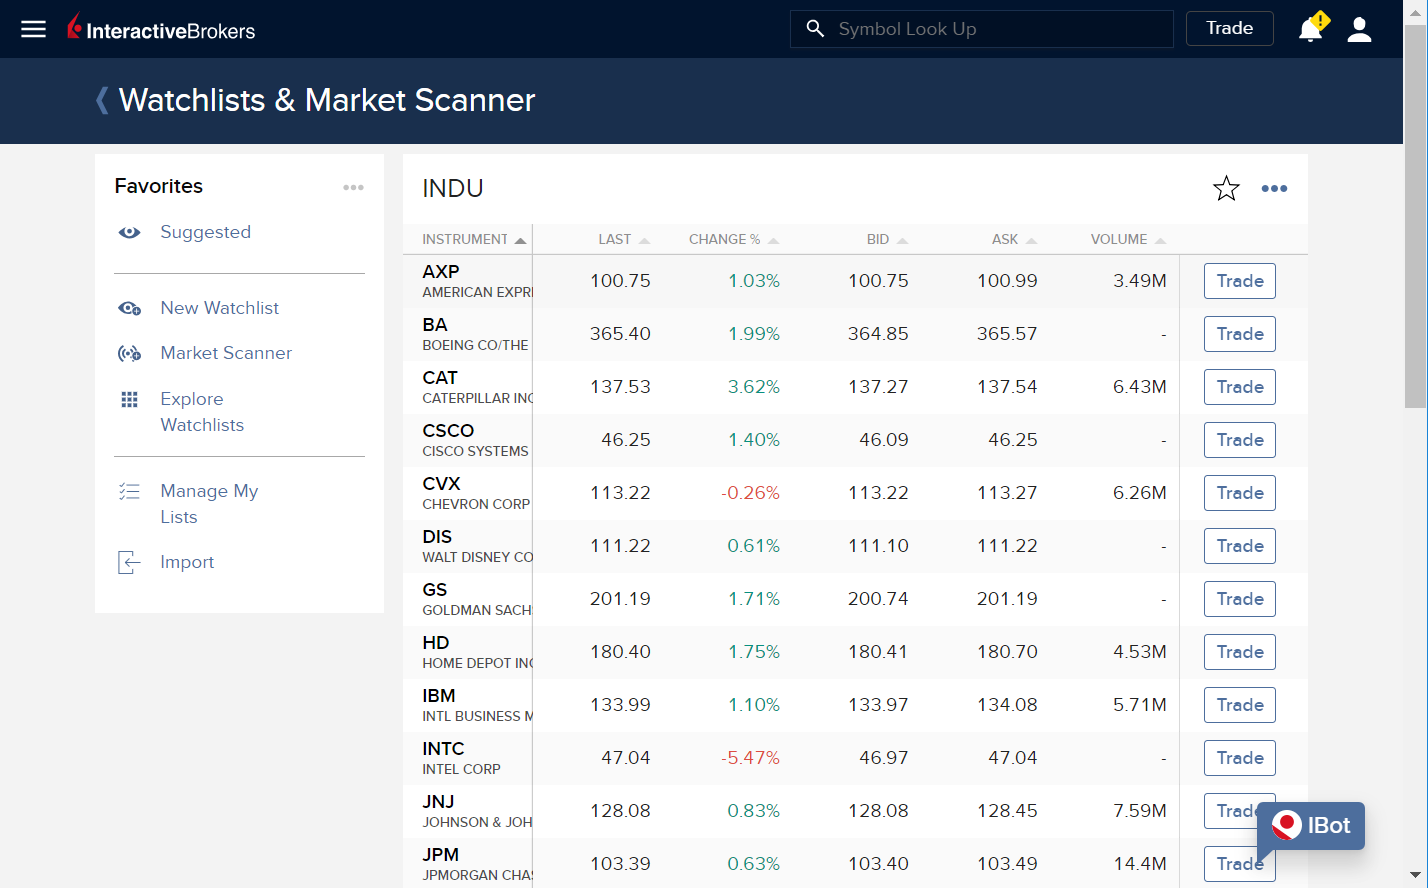
Task: Click scrollbar down arrow
Action: 1416,875
